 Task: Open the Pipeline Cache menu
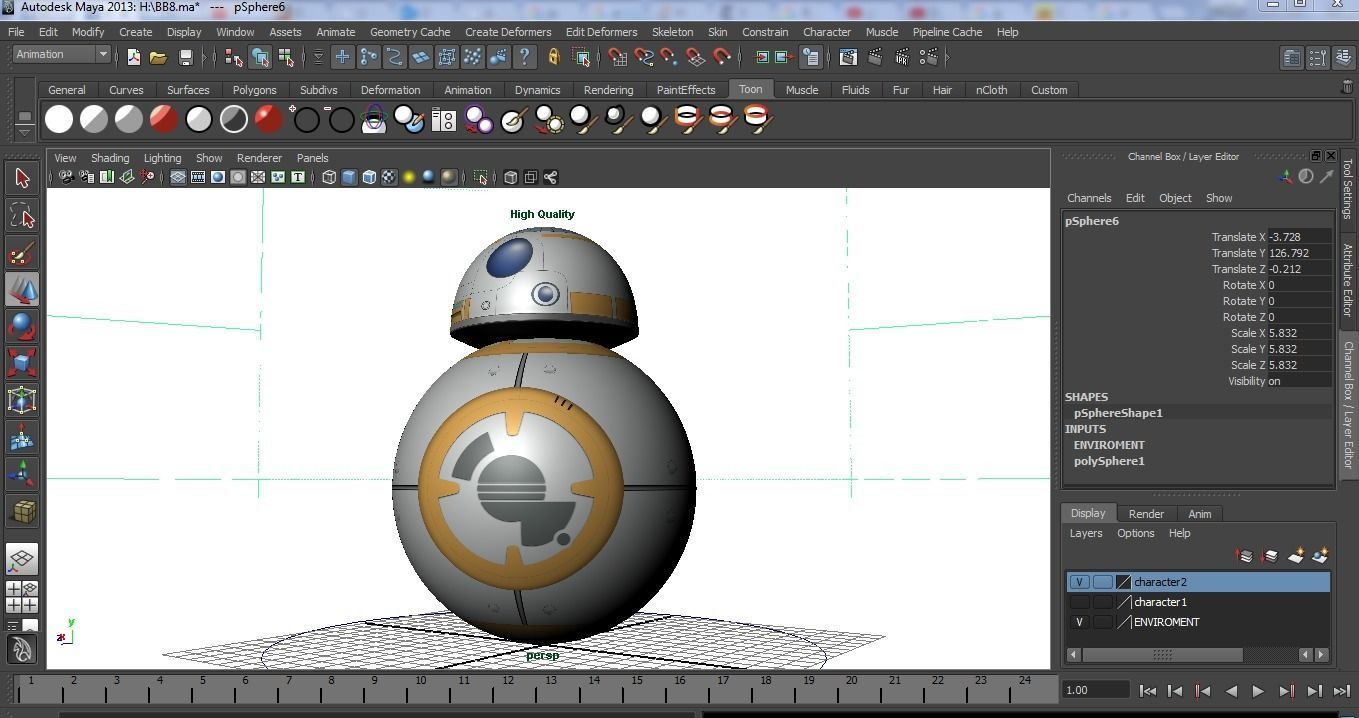(x=947, y=32)
